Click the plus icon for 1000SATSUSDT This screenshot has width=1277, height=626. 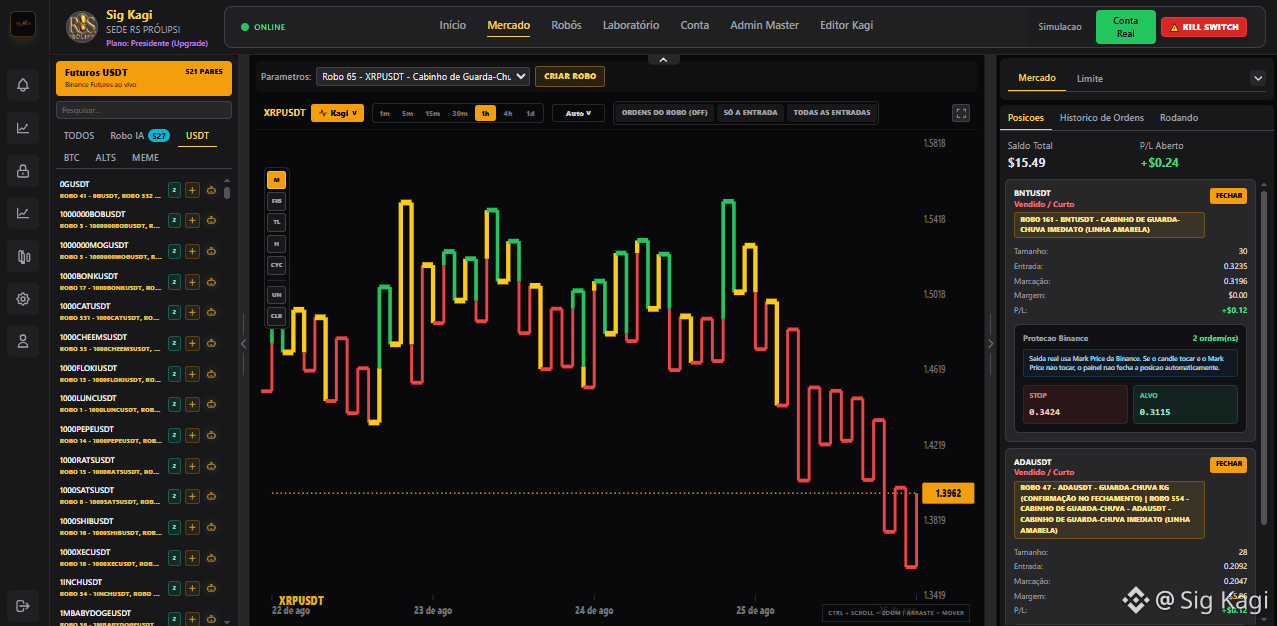[193, 496]
